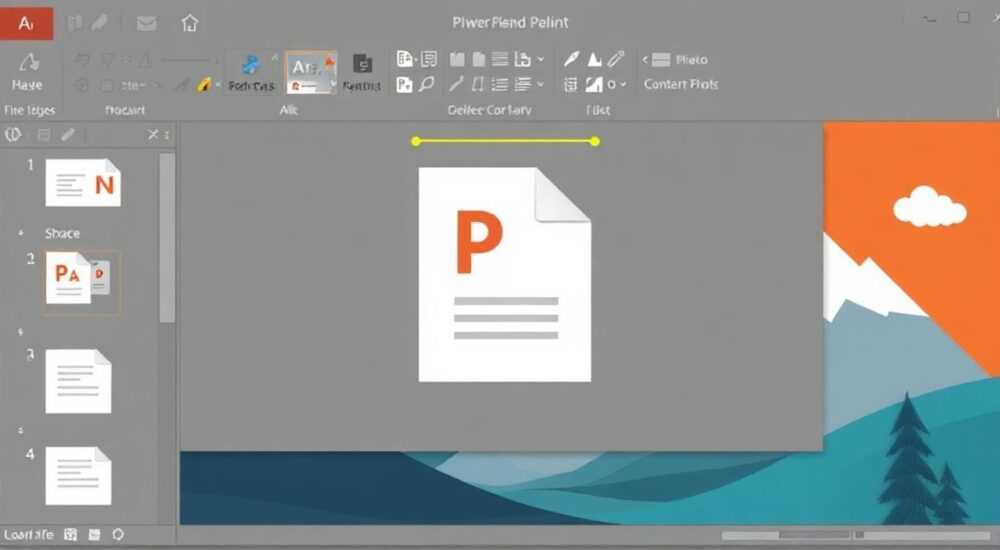Click the circular icon in bottom status bar
Image resolution: width=1000 pixels, height=550 pixels.
118,535
